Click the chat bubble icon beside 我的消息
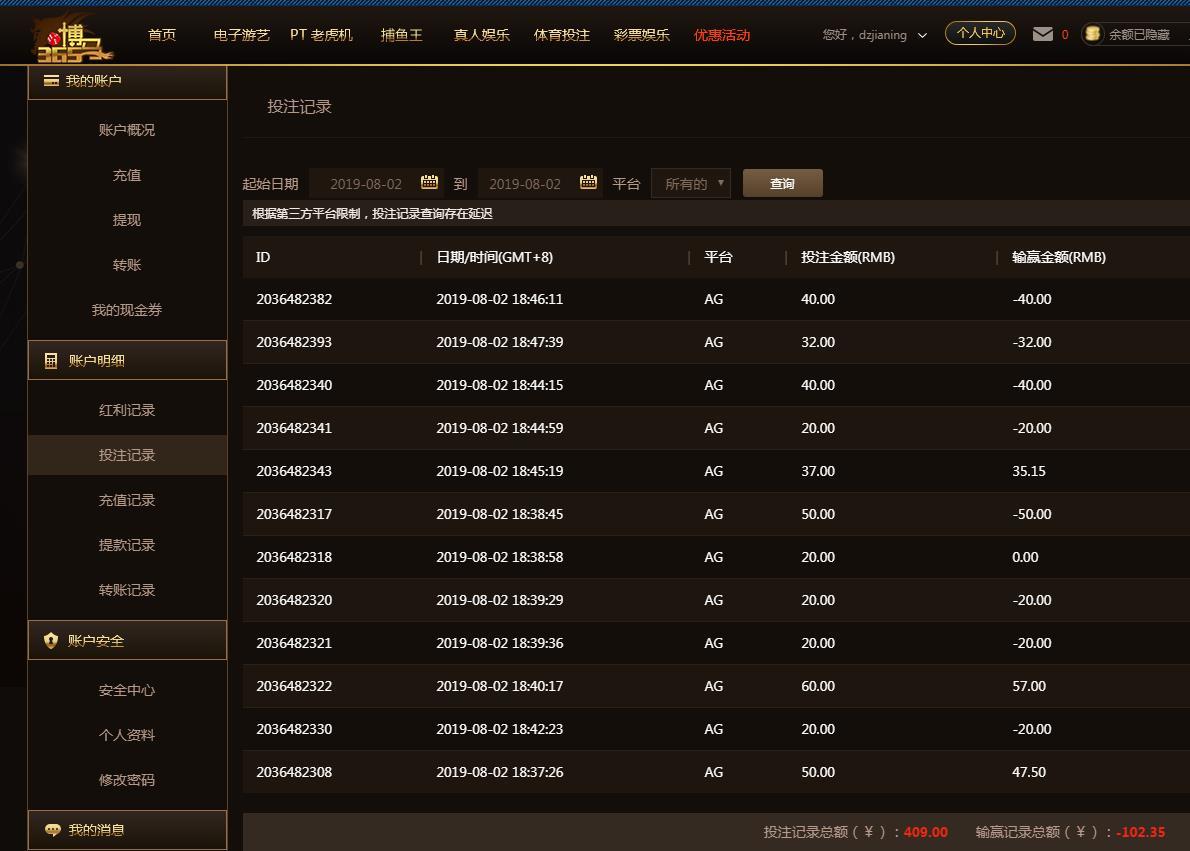The height and width of the screenshot is (851, 1190). [x=52, y=830]
